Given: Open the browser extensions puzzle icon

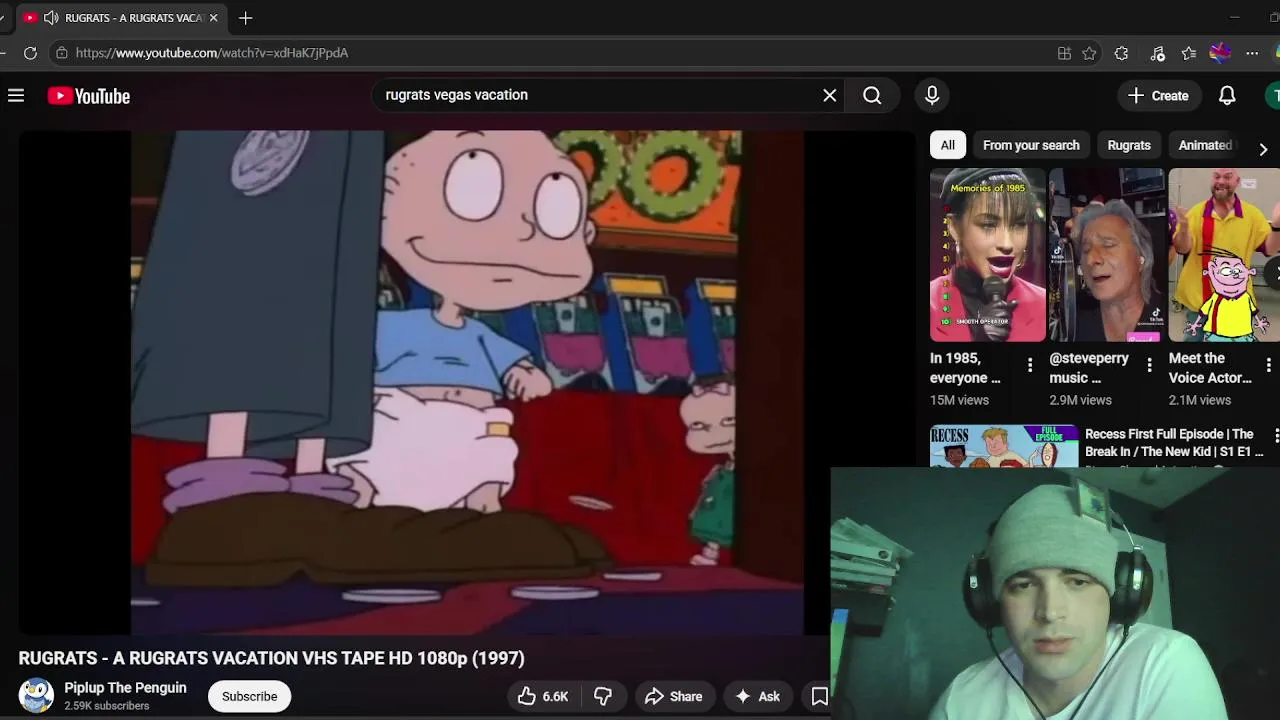Looking at the screenshot, I should point(1121,53).
